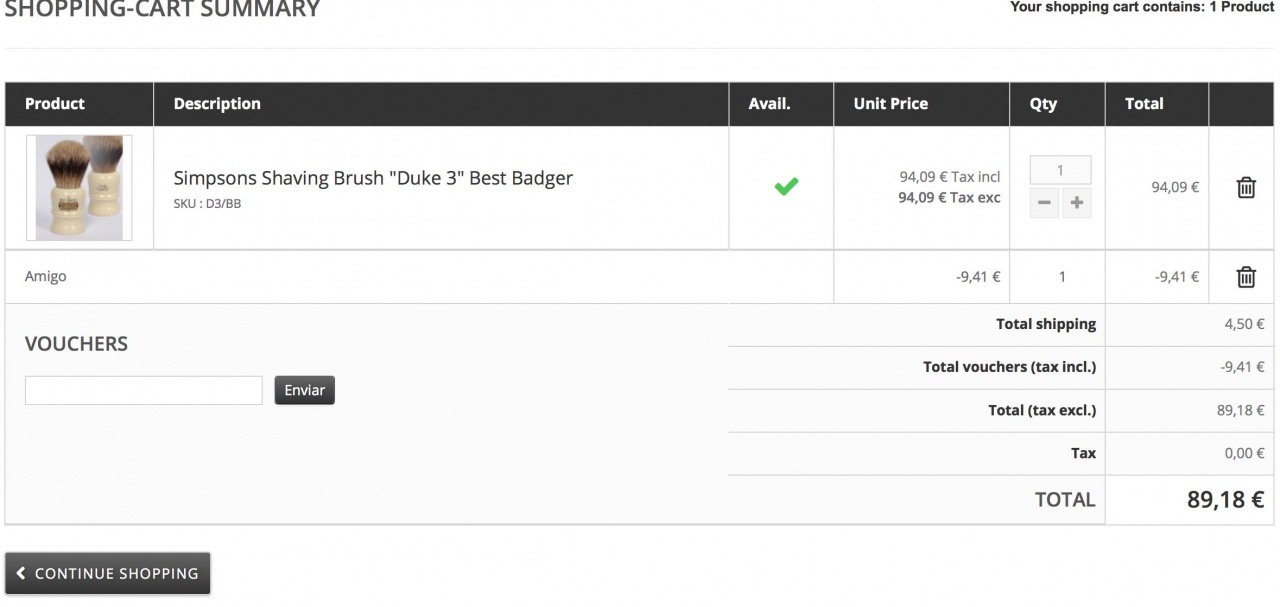Click the Amigo voucher name

(x=46, y=277)
